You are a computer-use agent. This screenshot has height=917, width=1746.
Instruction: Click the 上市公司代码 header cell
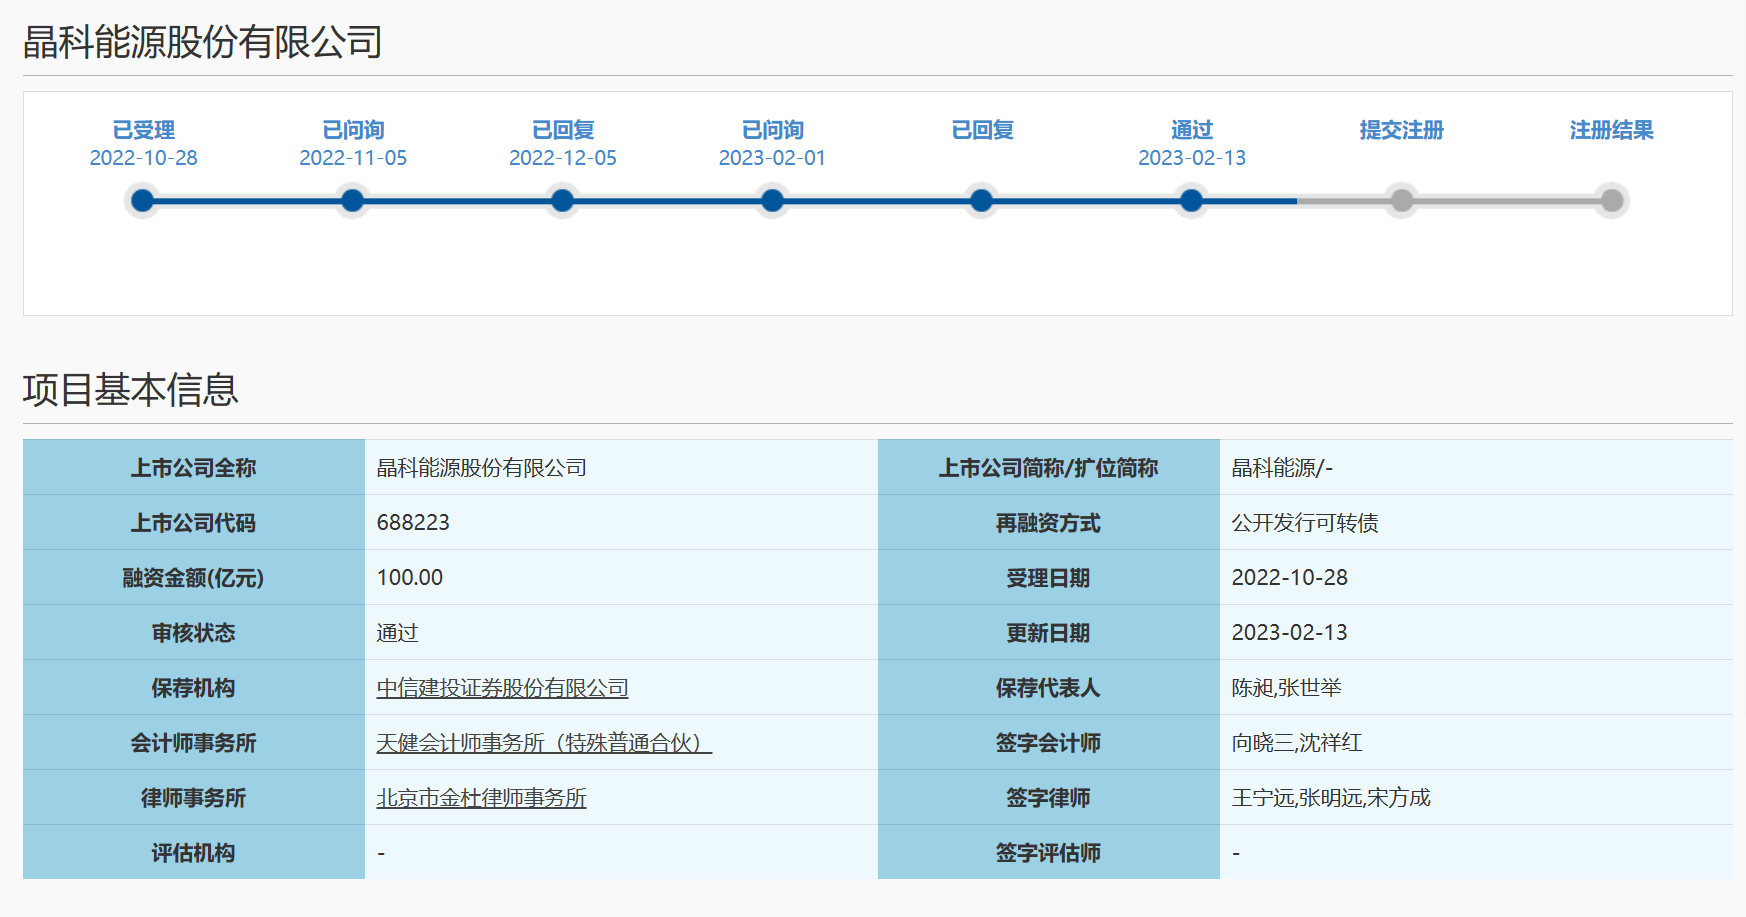[194, 523]
